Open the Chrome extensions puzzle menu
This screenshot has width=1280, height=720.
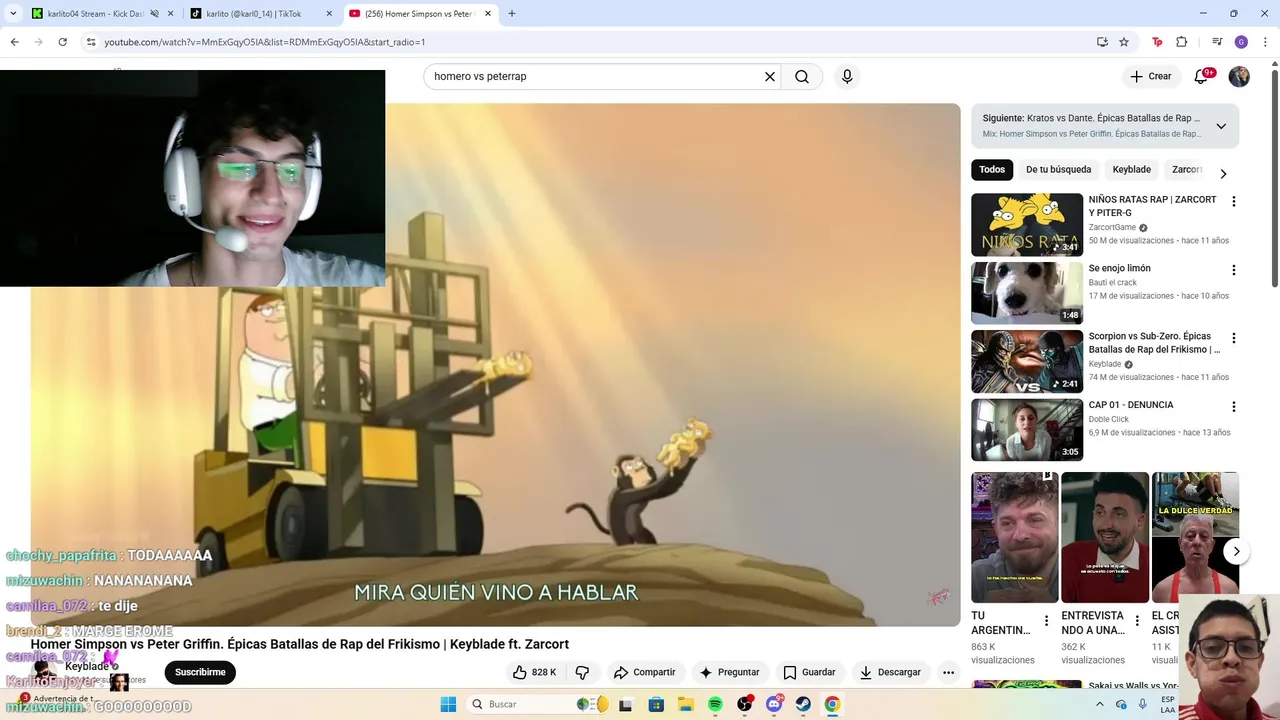1182,42
